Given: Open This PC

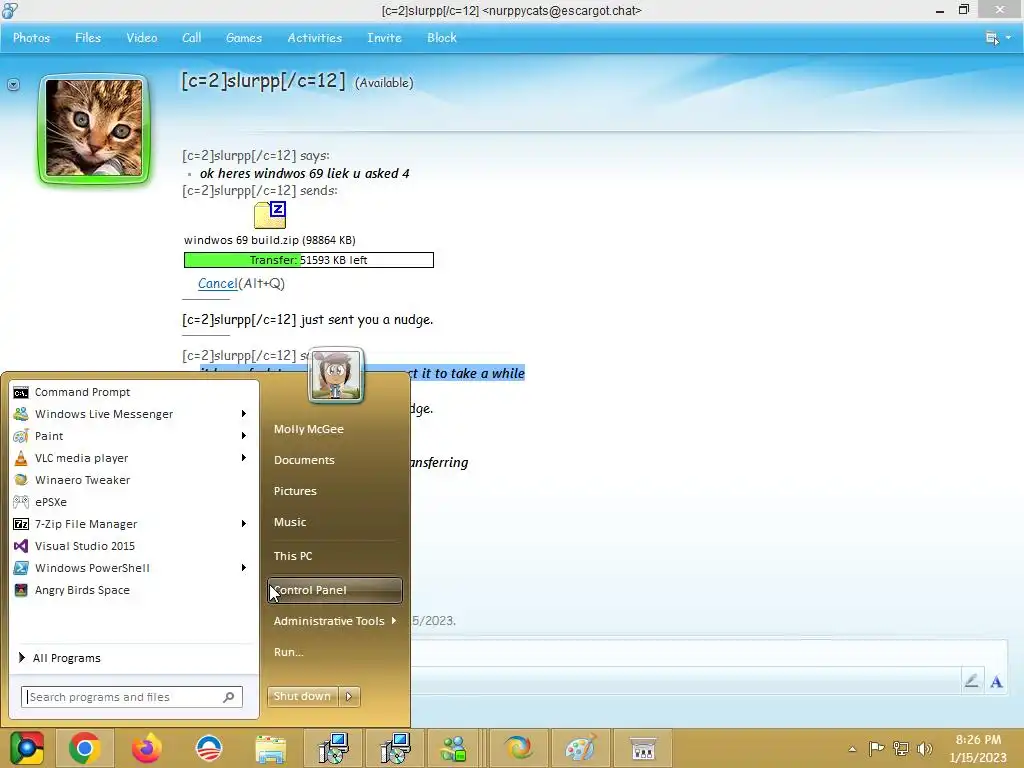Looking at the screenshot, I should coord(293,556).
